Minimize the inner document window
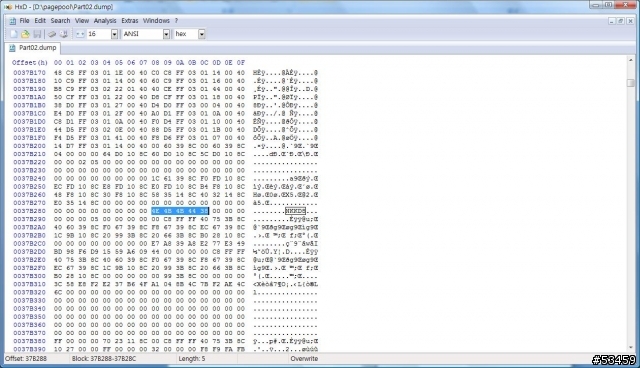 coord(611,21)
